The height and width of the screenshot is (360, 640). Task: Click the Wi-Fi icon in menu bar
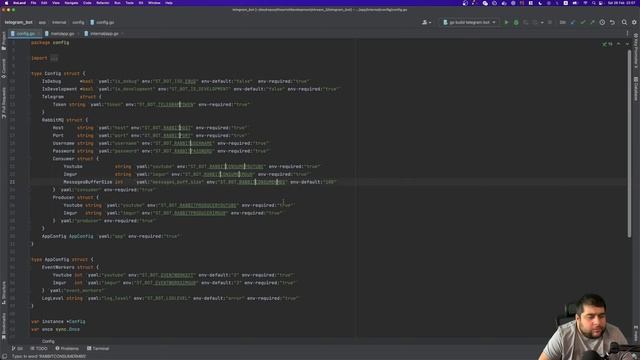[x=584, y=3]
